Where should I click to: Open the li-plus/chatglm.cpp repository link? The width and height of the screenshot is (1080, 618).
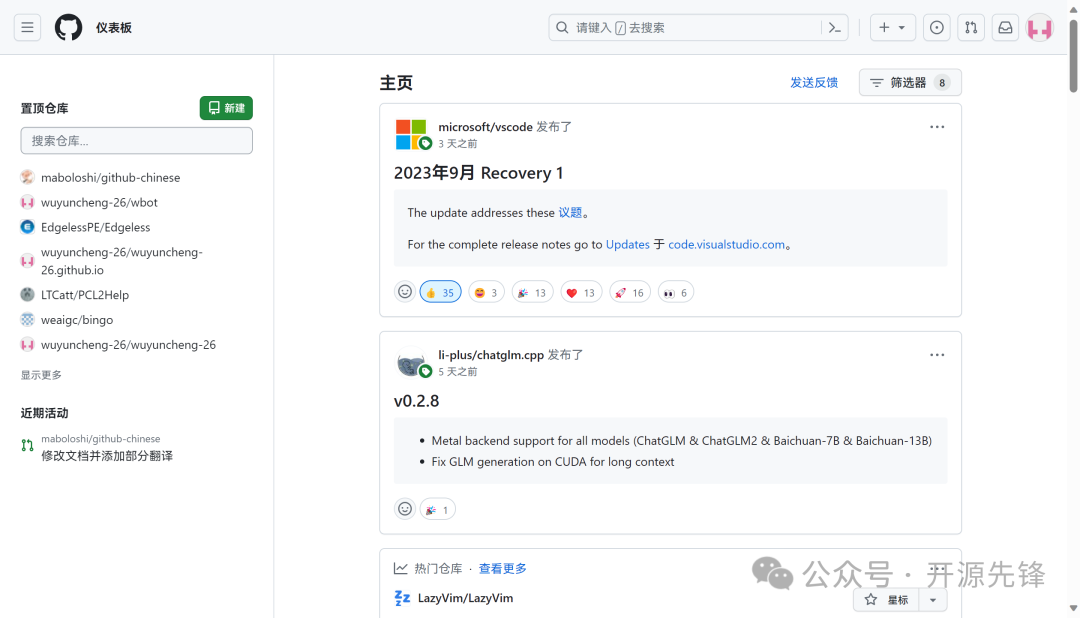click(x=491, y=355)
